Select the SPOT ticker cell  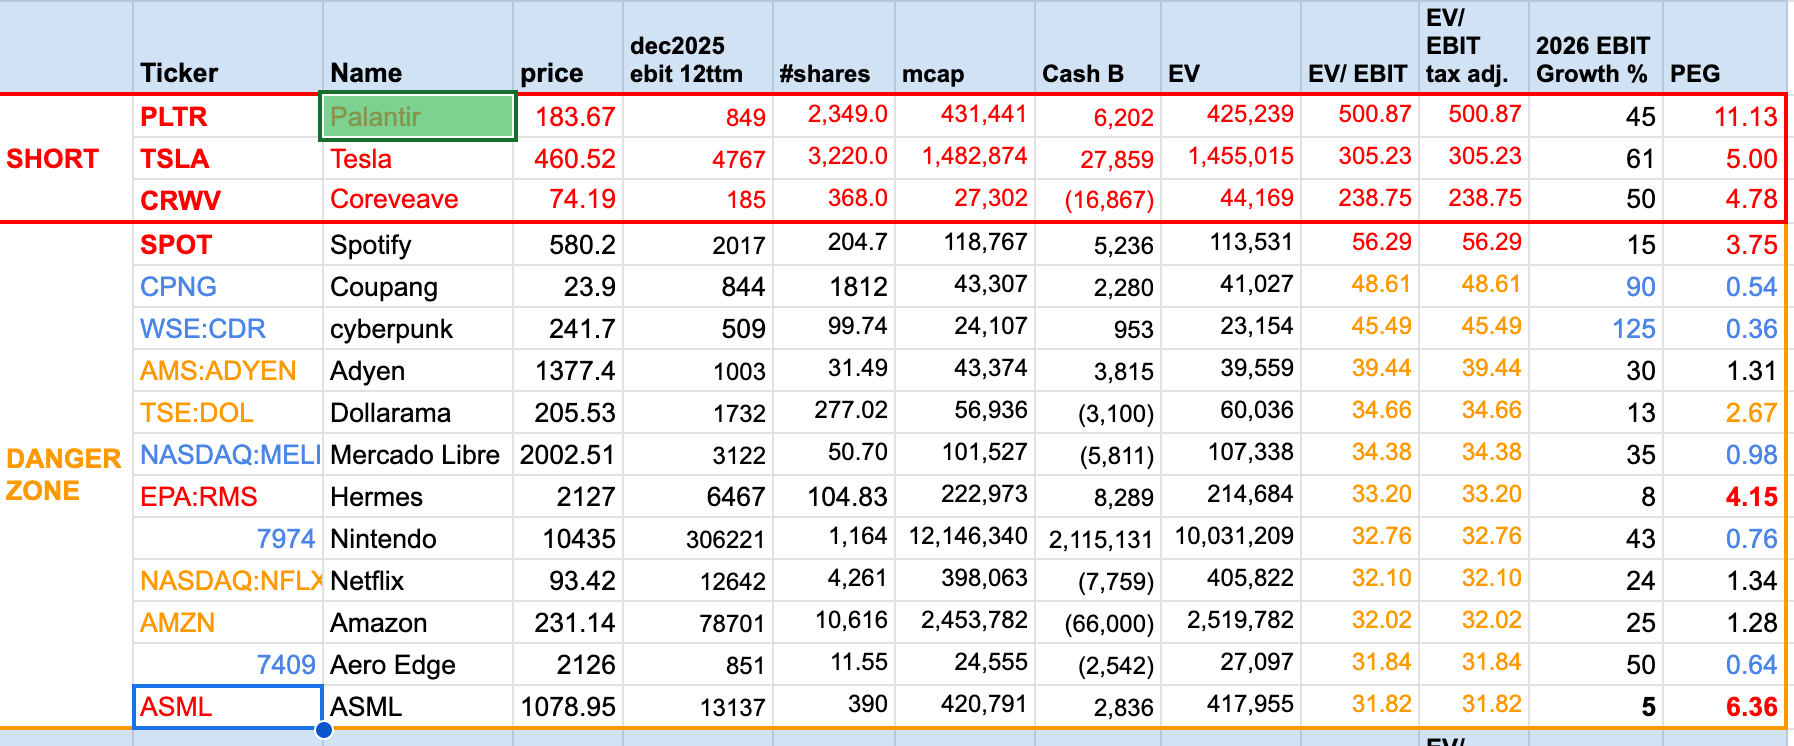point(228,245)
